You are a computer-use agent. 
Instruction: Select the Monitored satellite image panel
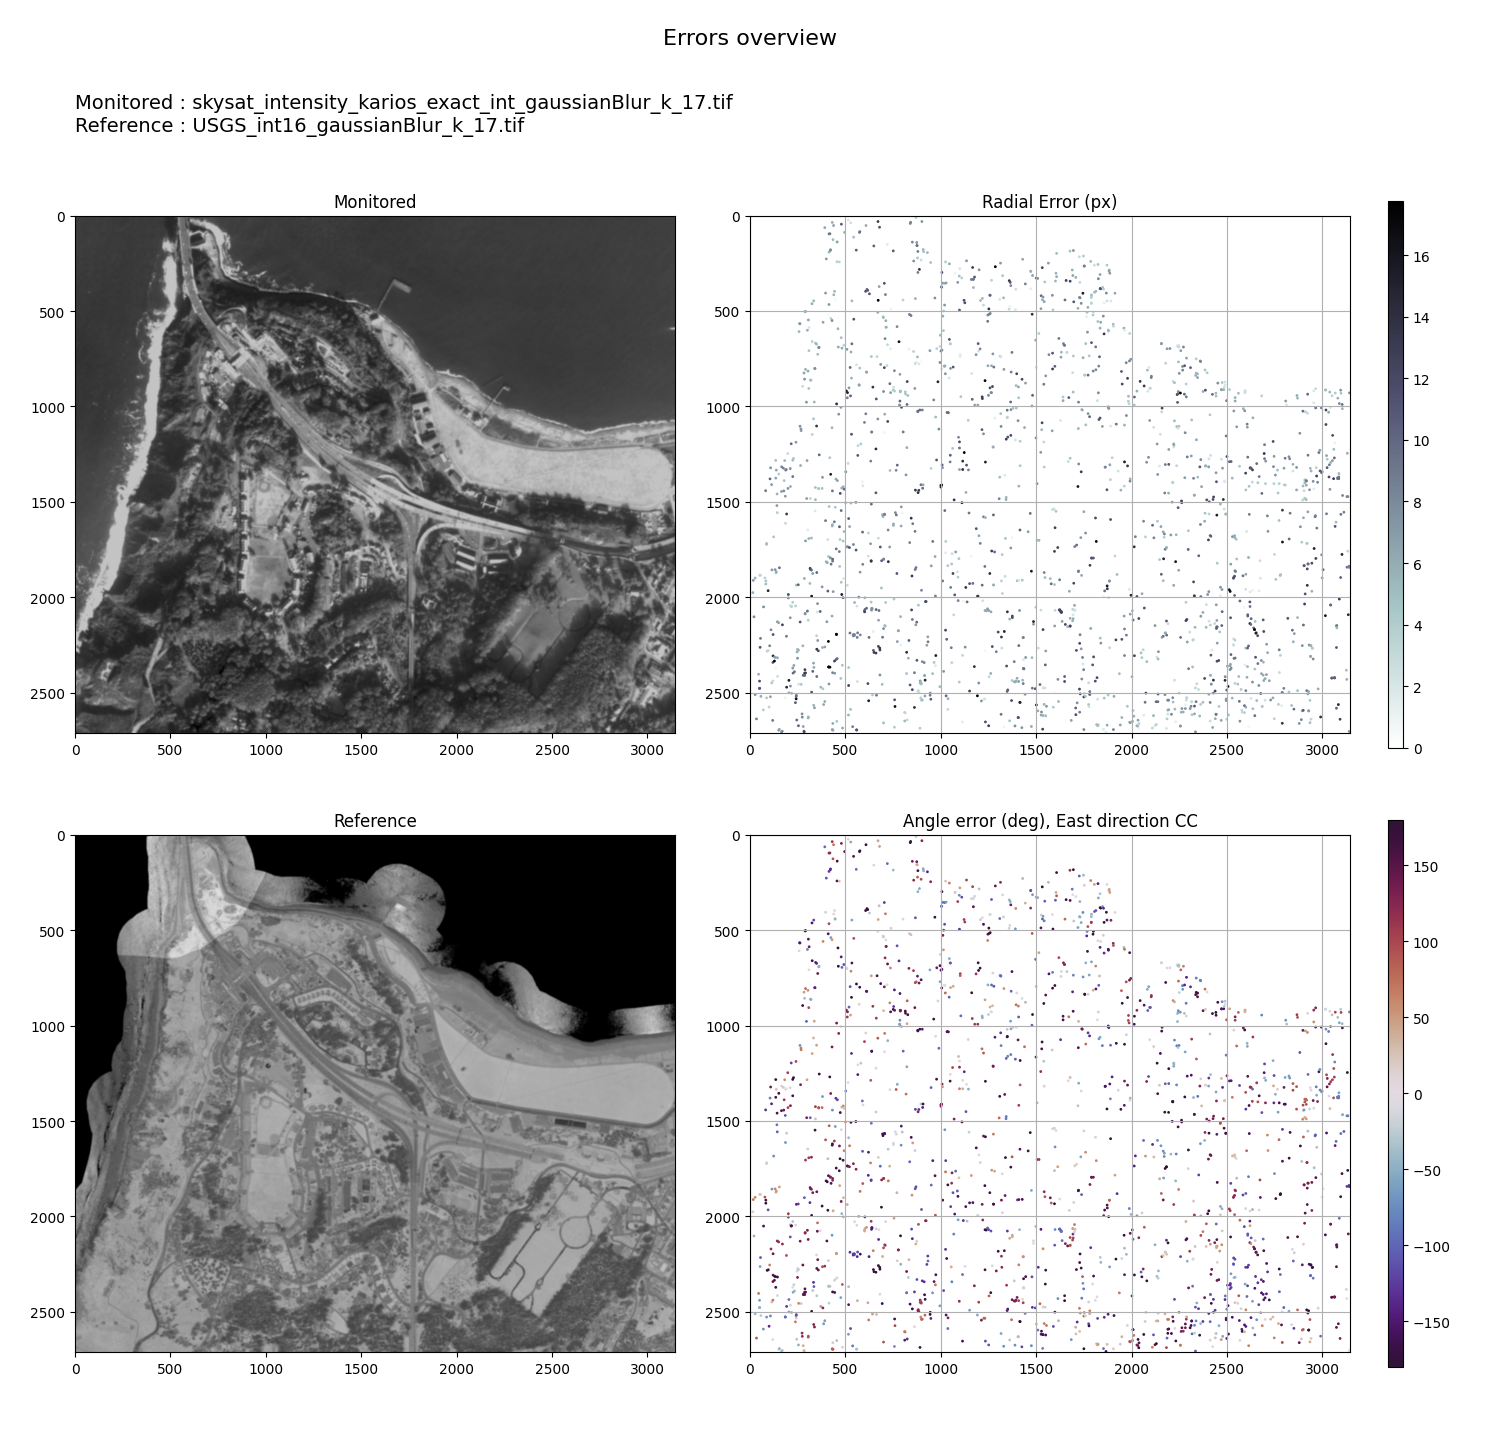click(x=375, y=474)
